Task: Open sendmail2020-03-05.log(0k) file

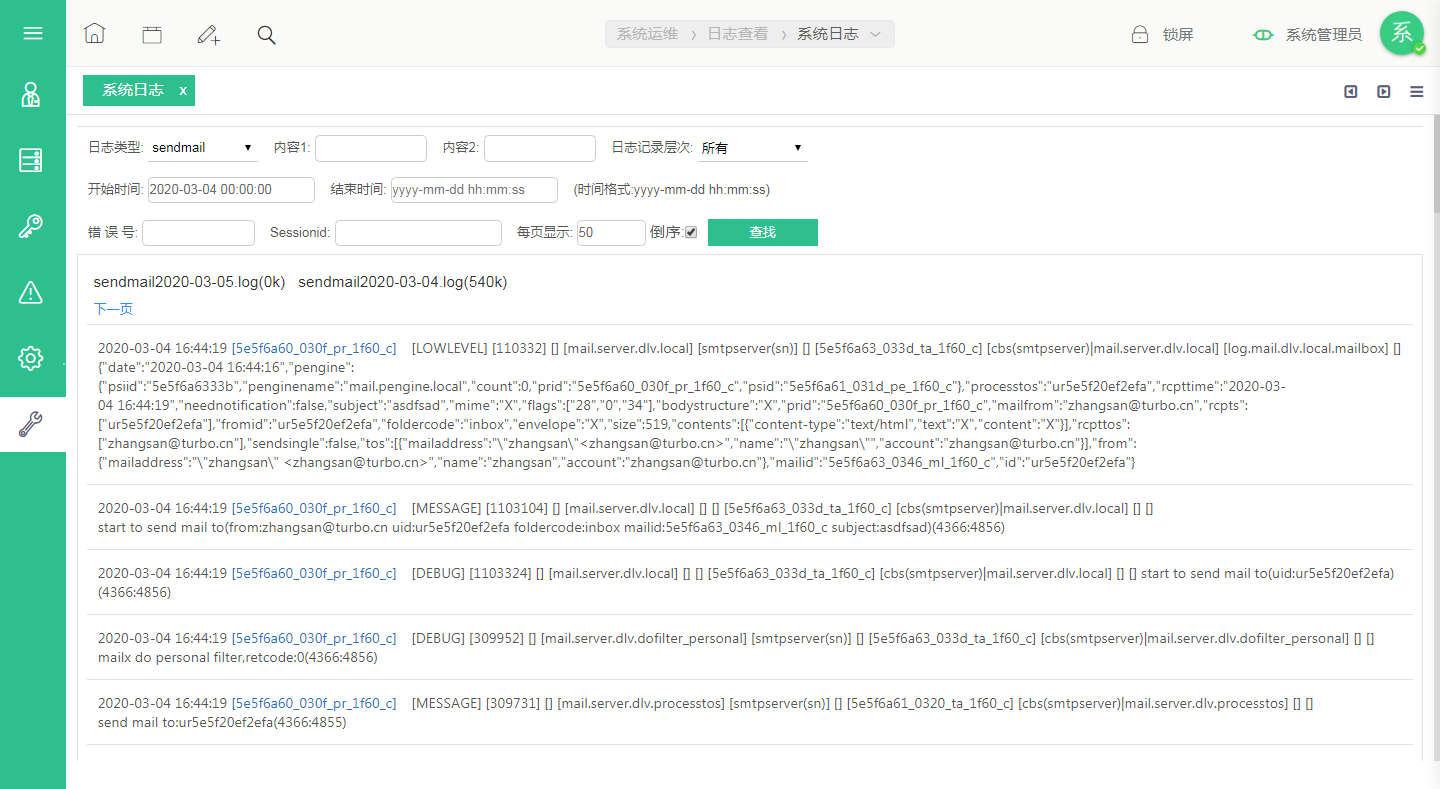Action: tap(190, 282)
